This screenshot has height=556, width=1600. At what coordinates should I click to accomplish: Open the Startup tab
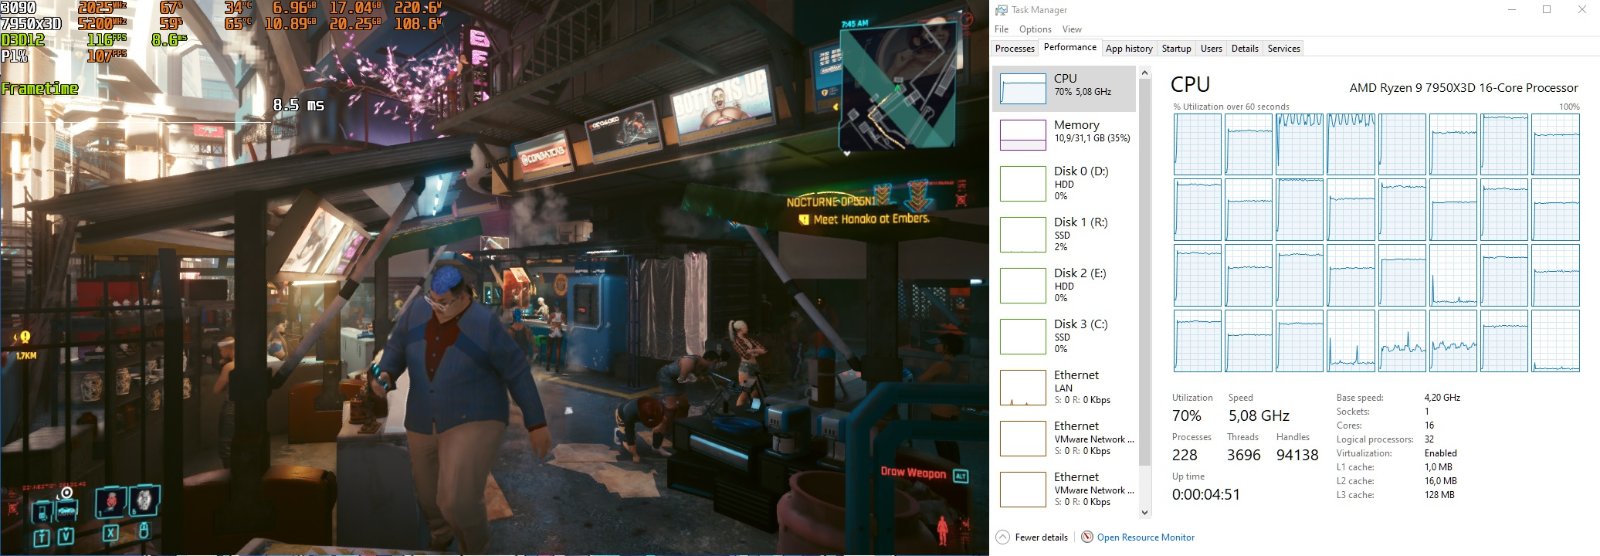[x=1176, y=48]
